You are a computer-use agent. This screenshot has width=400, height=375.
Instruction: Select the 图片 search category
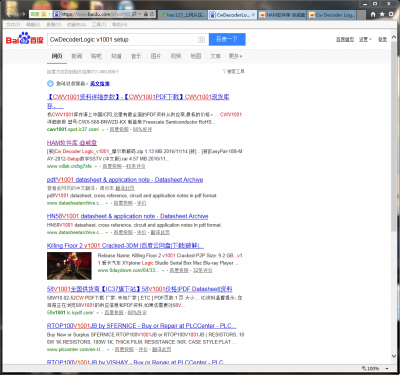156,56
